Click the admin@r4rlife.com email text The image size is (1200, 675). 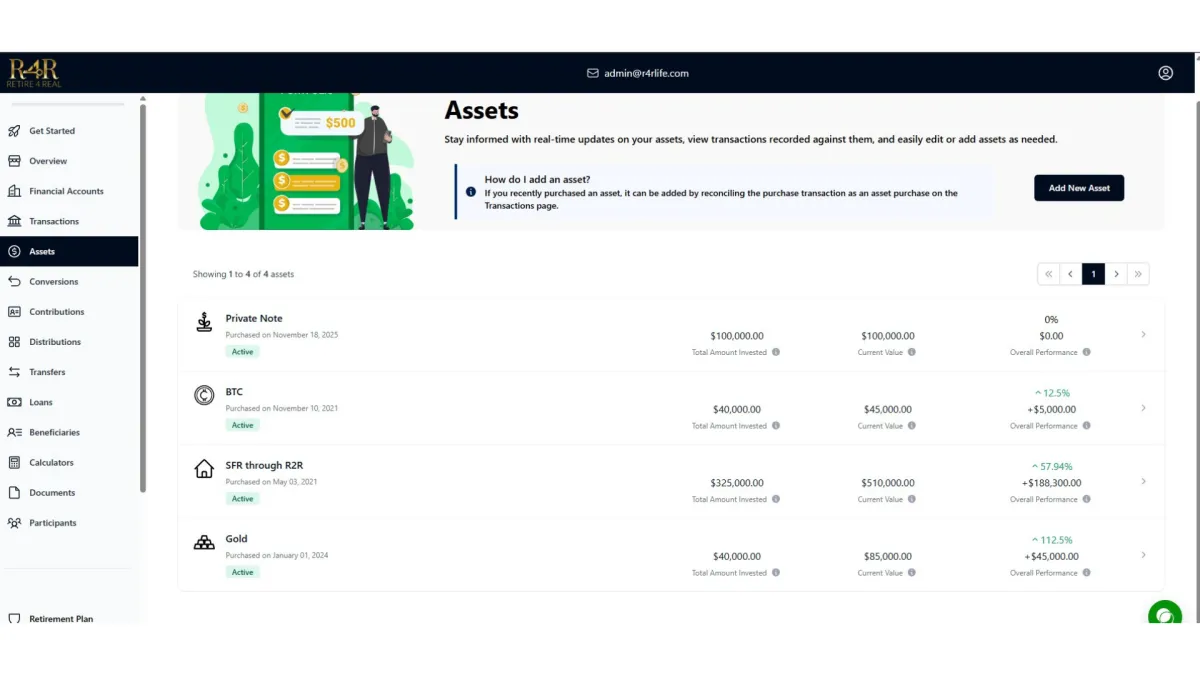pyautogui.click(x=646, y=73)
